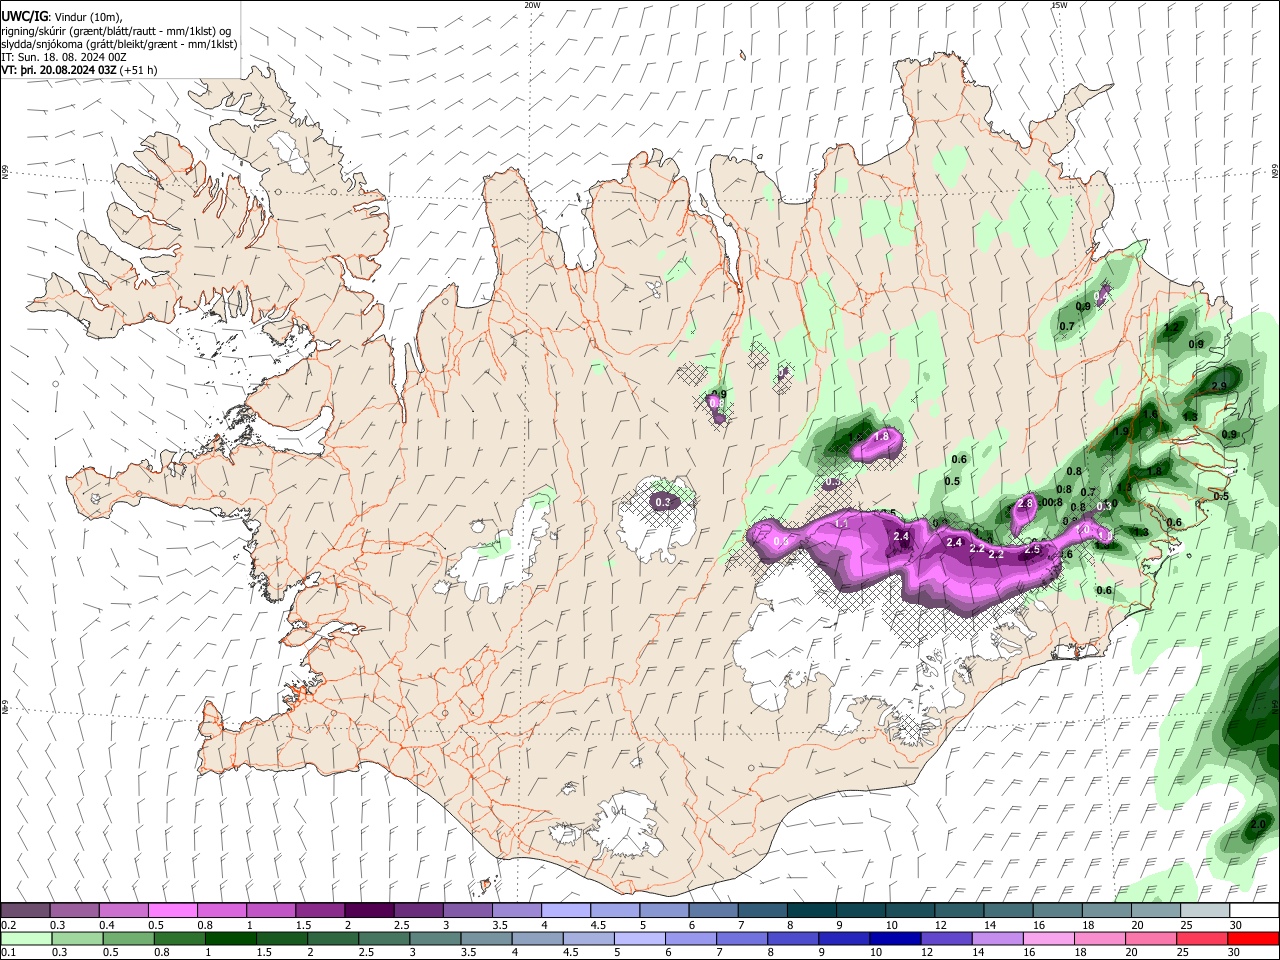
Task: Click the '2.8' value in the small purple blob
Action: [1024, 503]
